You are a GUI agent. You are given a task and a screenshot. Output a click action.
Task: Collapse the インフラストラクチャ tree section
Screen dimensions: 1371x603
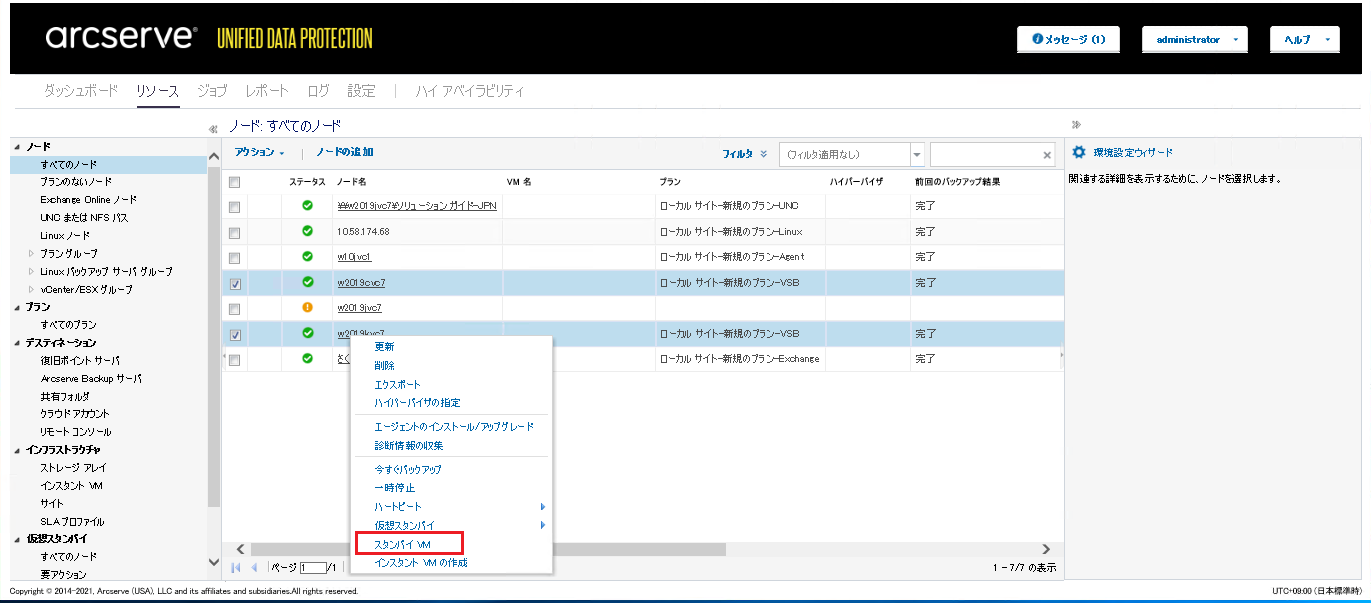click(17, 450)
